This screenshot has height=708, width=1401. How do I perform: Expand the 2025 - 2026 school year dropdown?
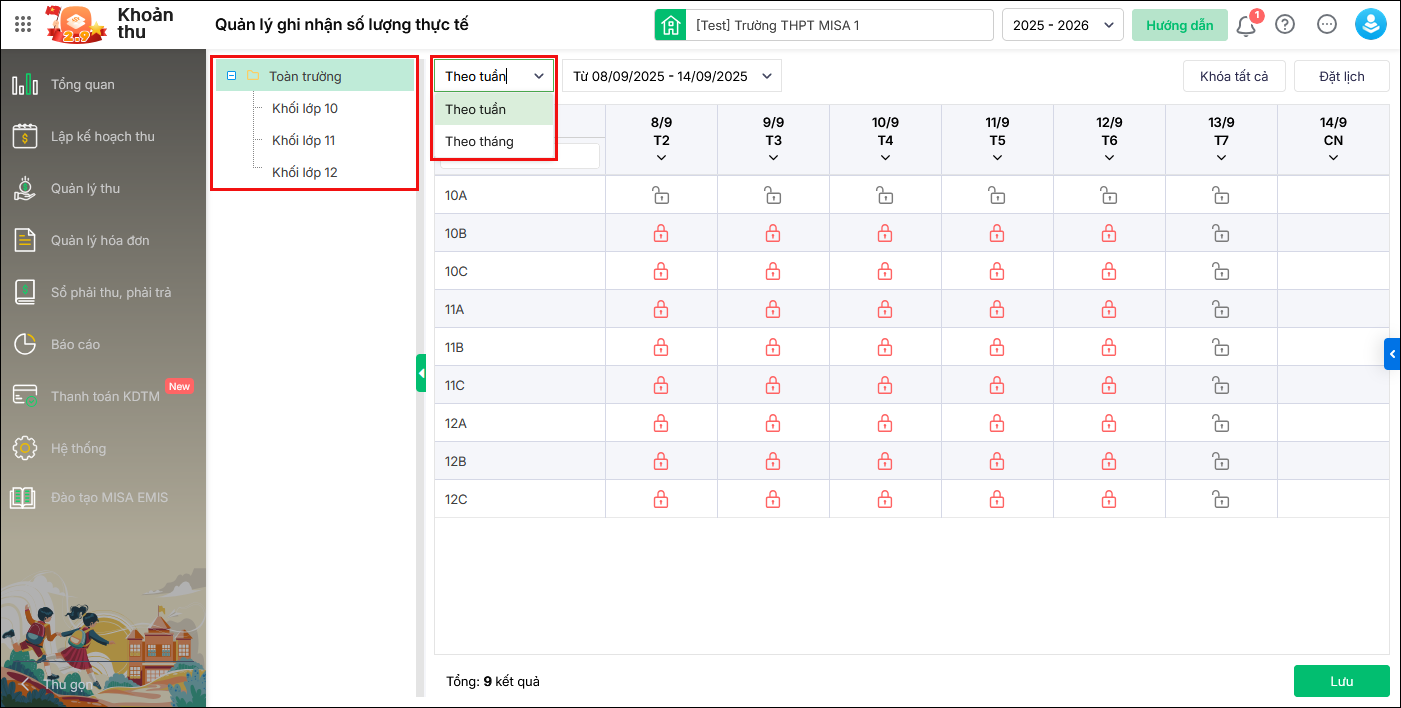(1063, 25)
